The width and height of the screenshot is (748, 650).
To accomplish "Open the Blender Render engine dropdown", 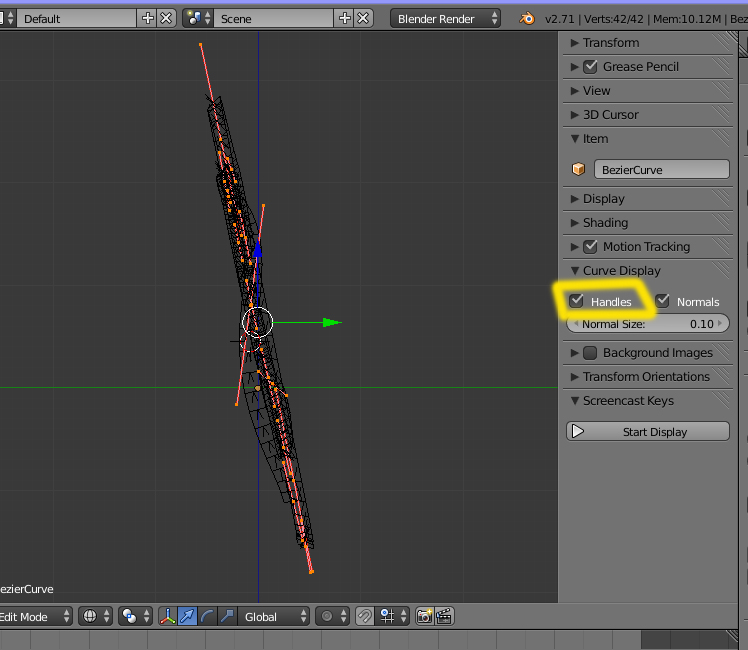I will 446,18.
